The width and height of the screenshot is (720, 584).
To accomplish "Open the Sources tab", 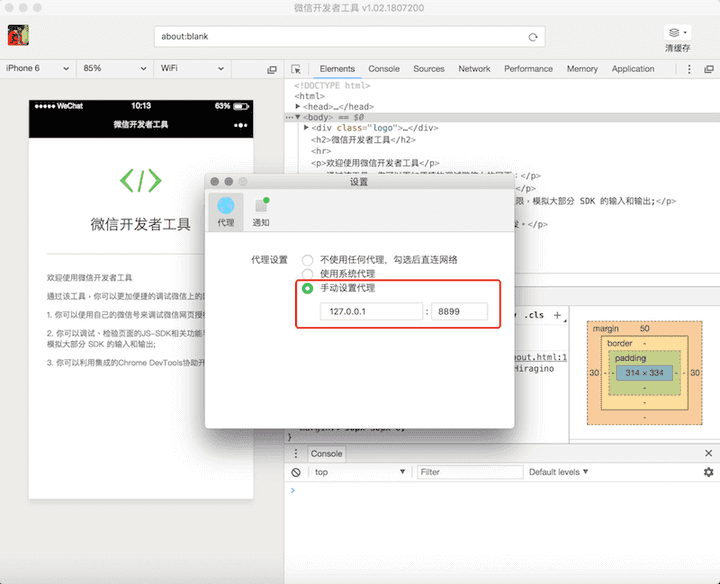I will (x=429, y=69).
